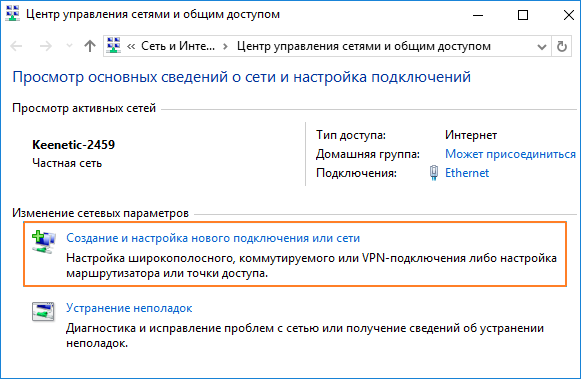Refresh the Network and Sharing Center view

pyautogui.click(x=562, y=46)
